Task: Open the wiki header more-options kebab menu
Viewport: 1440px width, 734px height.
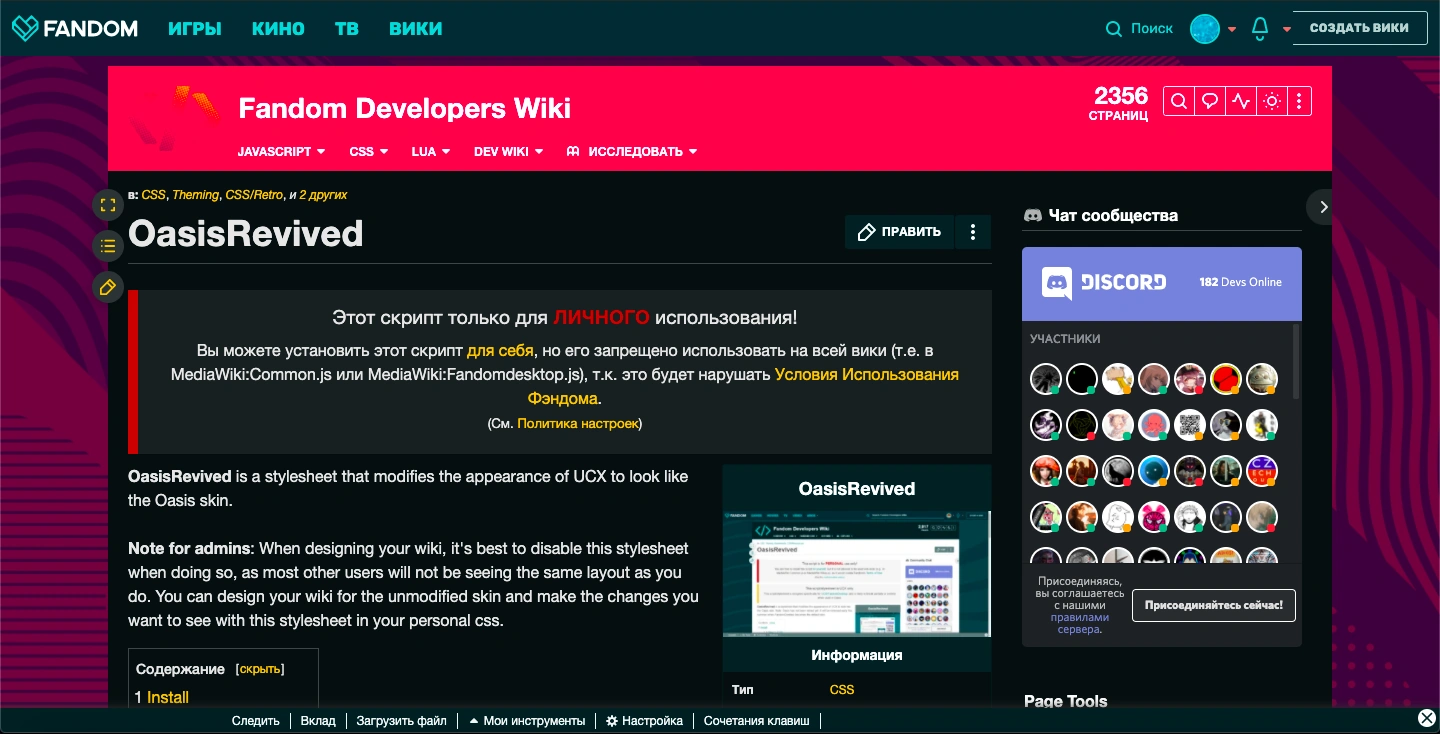Action: click(x=1299, y=101)
